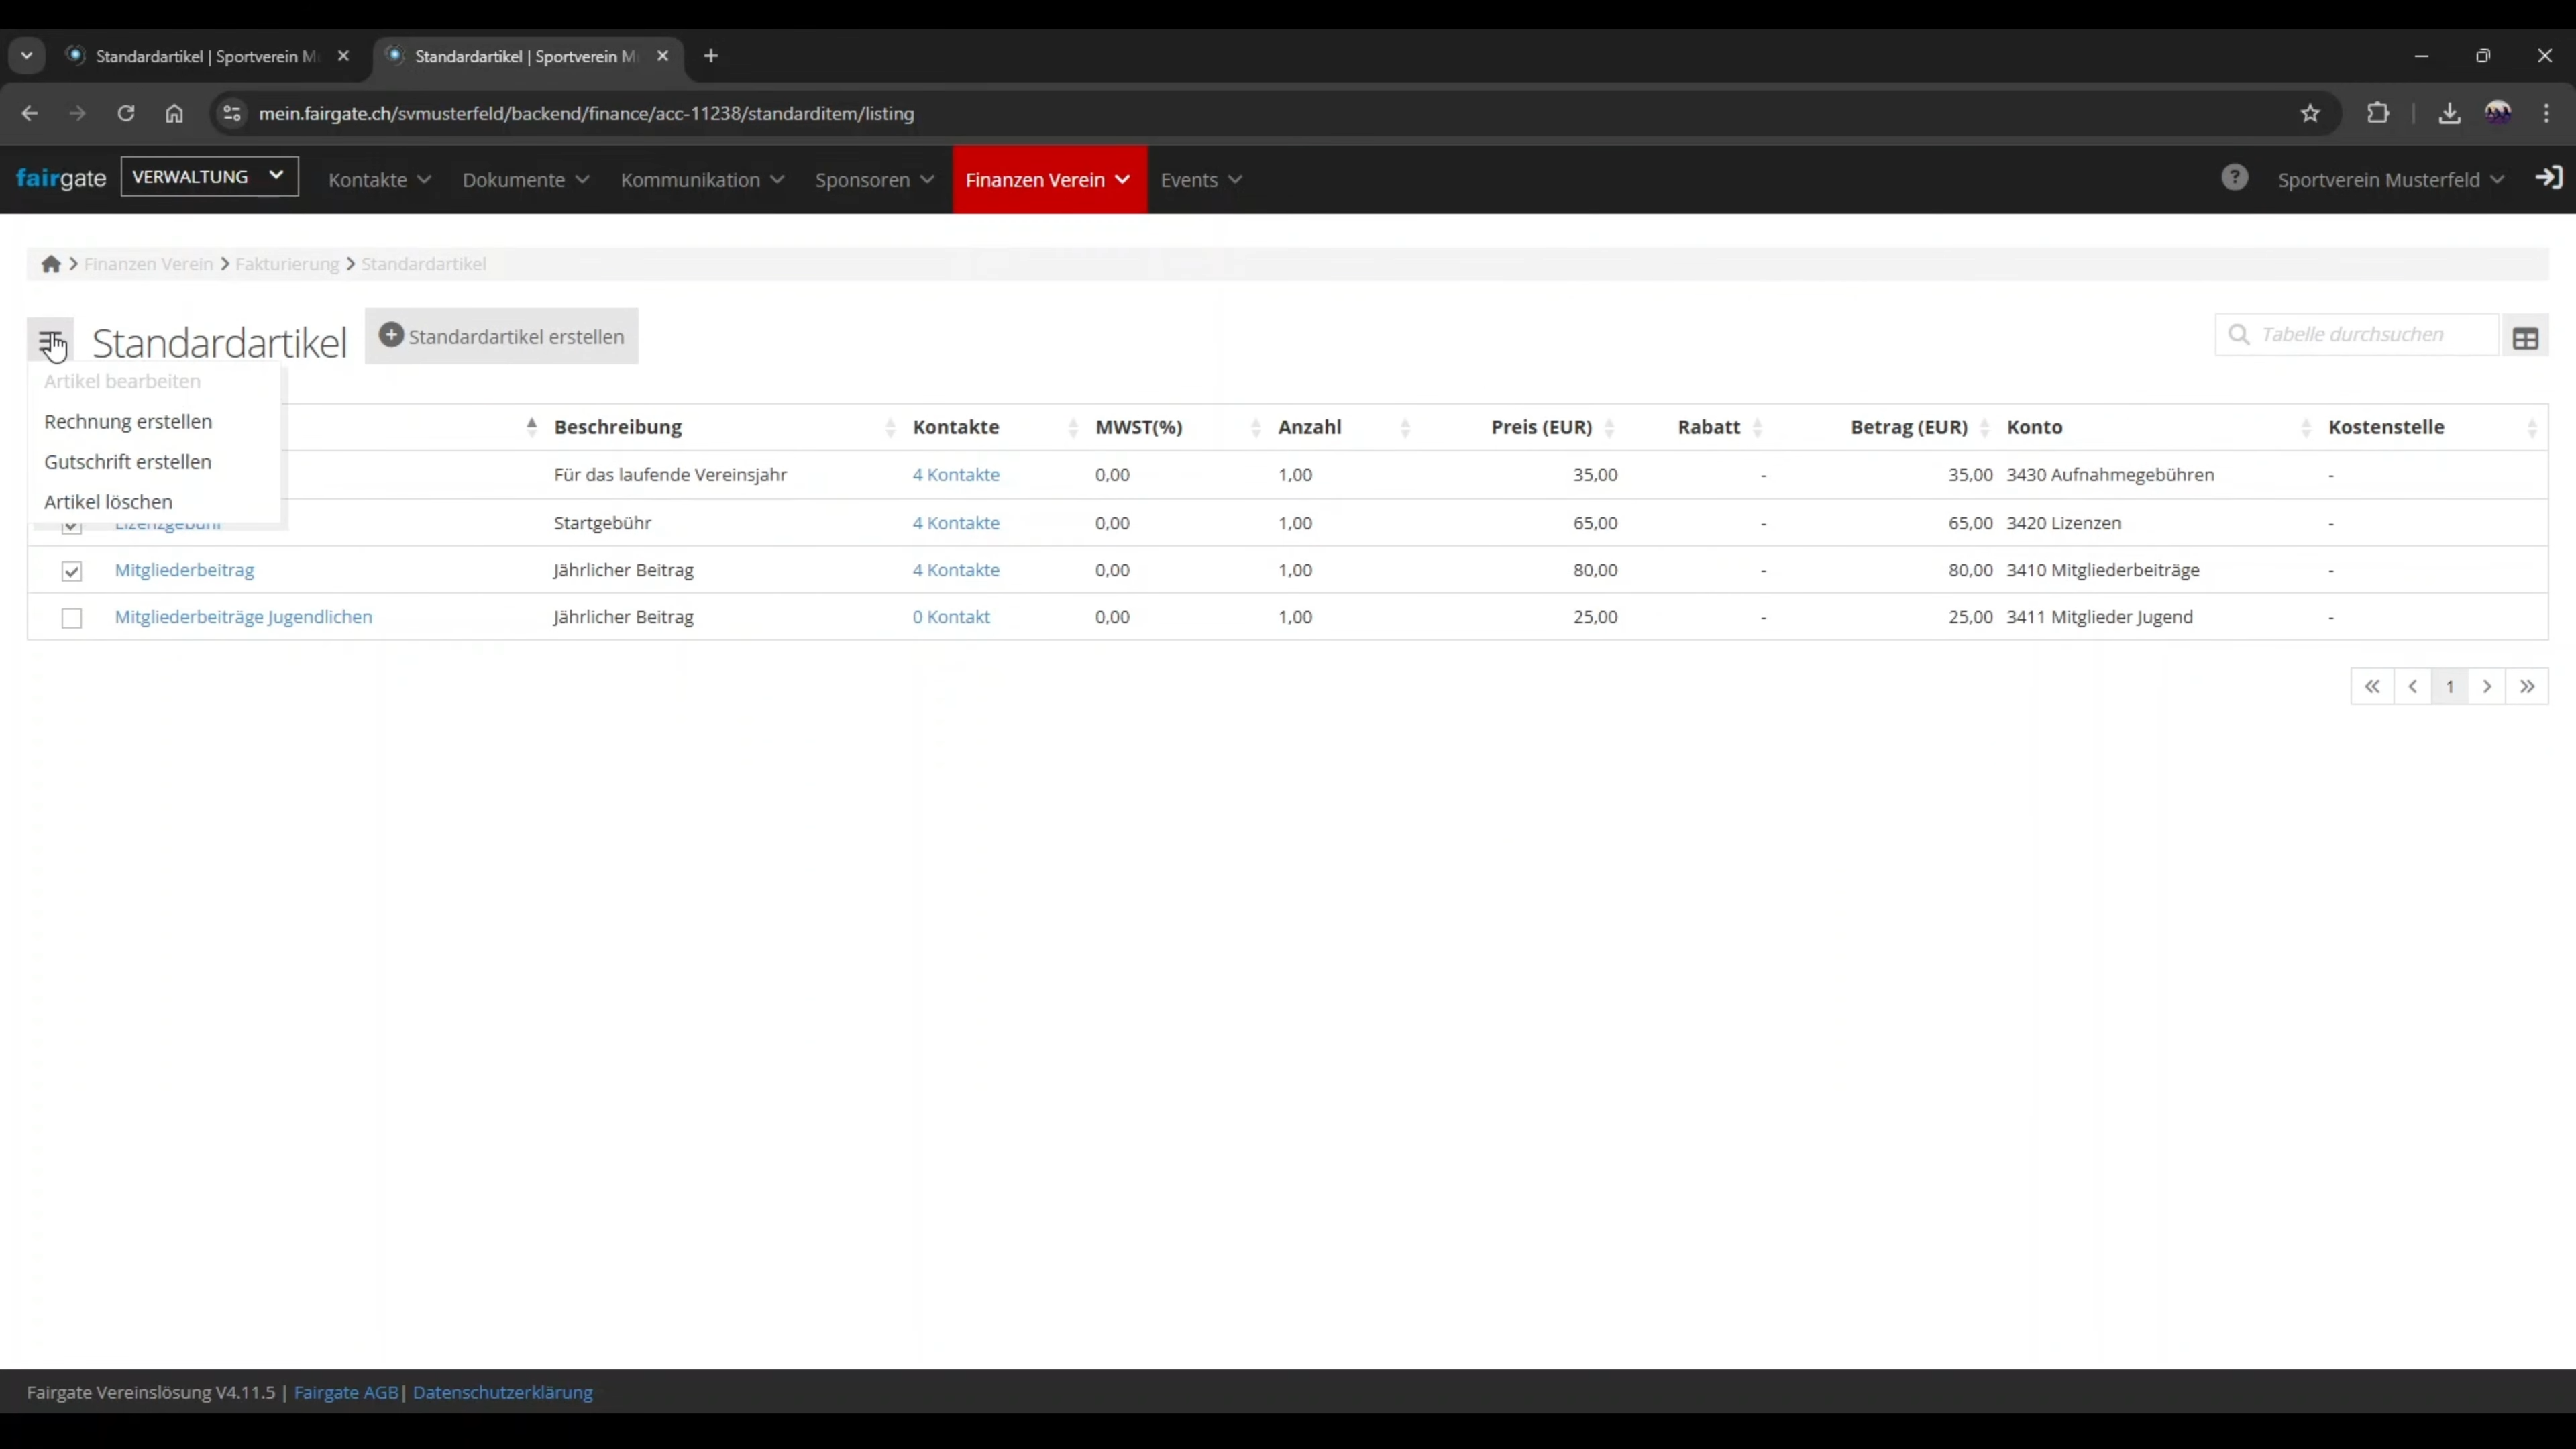Screen dimensions: 2576x1449
Task: Select page 1 in pagination
Action: [2449, 687]
